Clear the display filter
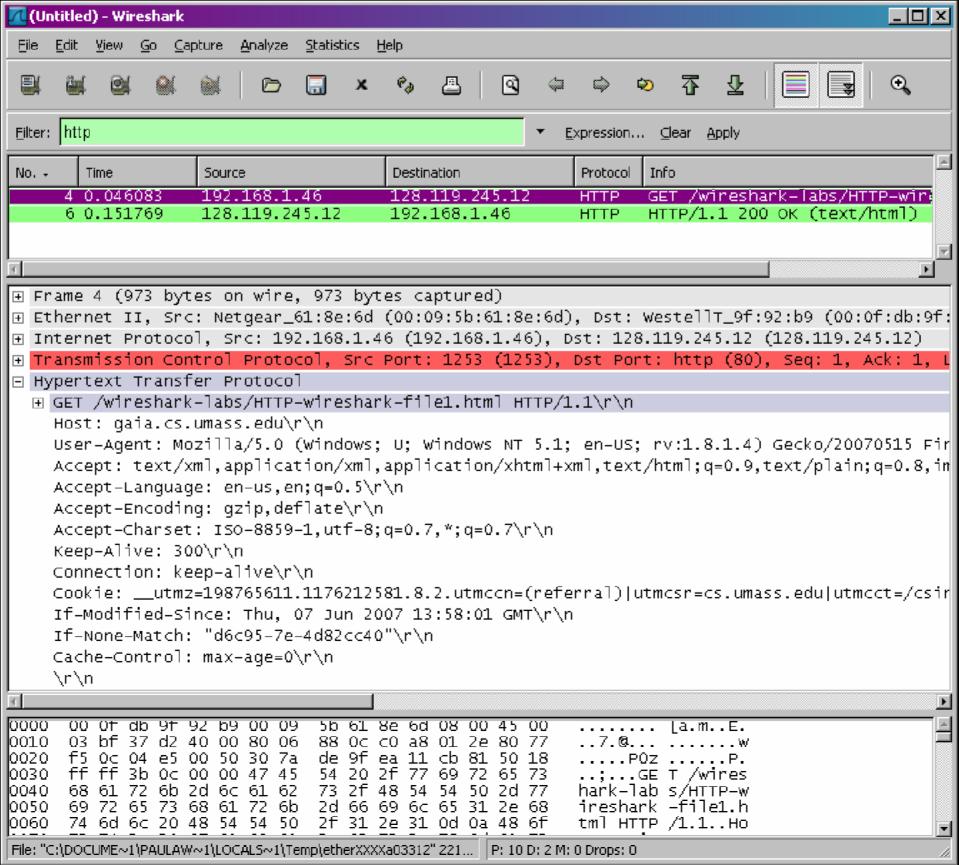This screenshot has height=865, width=959. pos(675,133)
